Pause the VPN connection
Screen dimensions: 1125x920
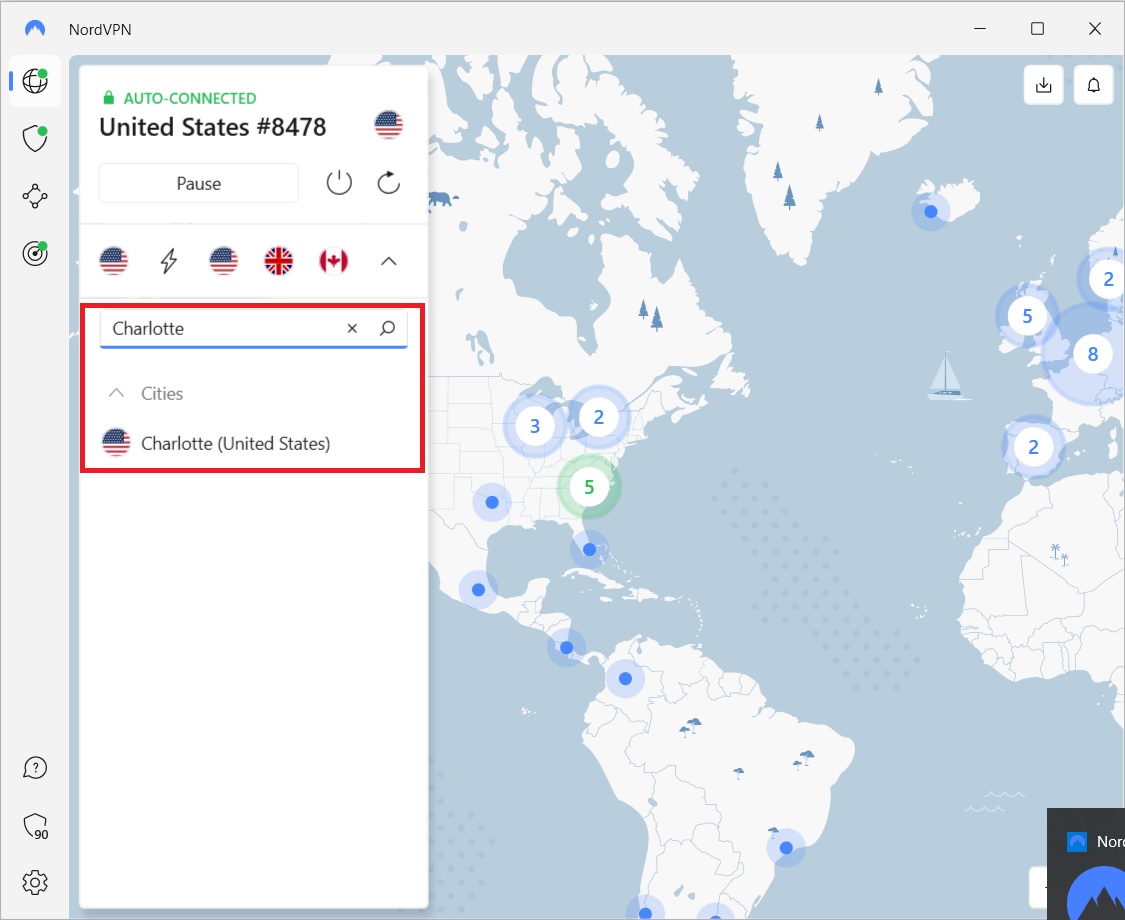[199, 183]
